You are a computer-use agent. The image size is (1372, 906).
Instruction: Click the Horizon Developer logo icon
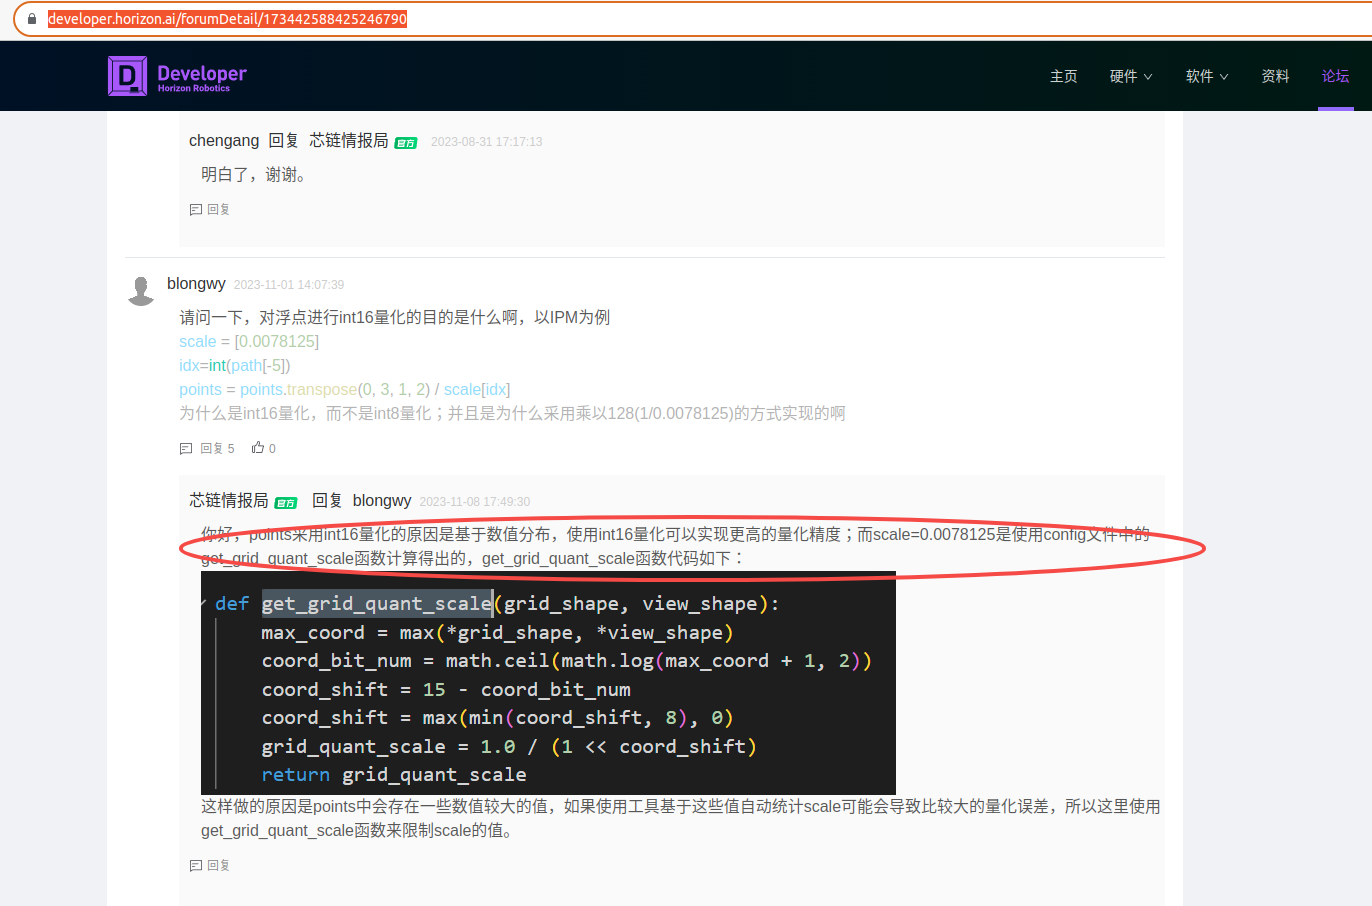tap(127, 76)
